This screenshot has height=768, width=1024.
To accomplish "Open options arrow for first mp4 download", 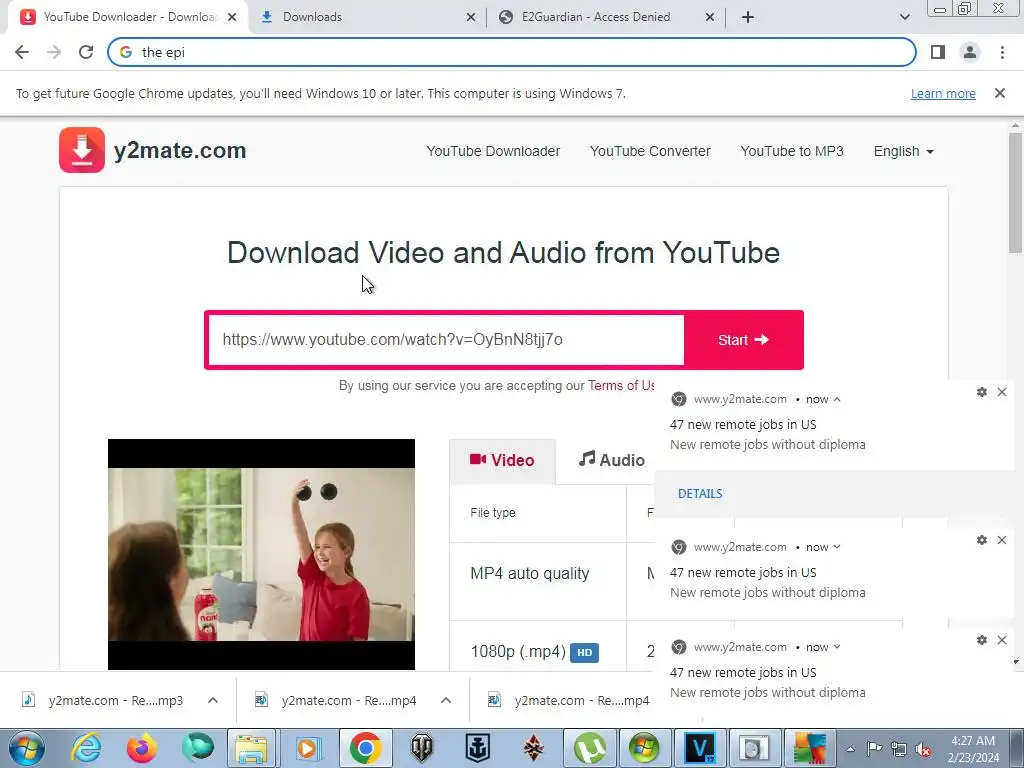I will [x=446, y=700].
